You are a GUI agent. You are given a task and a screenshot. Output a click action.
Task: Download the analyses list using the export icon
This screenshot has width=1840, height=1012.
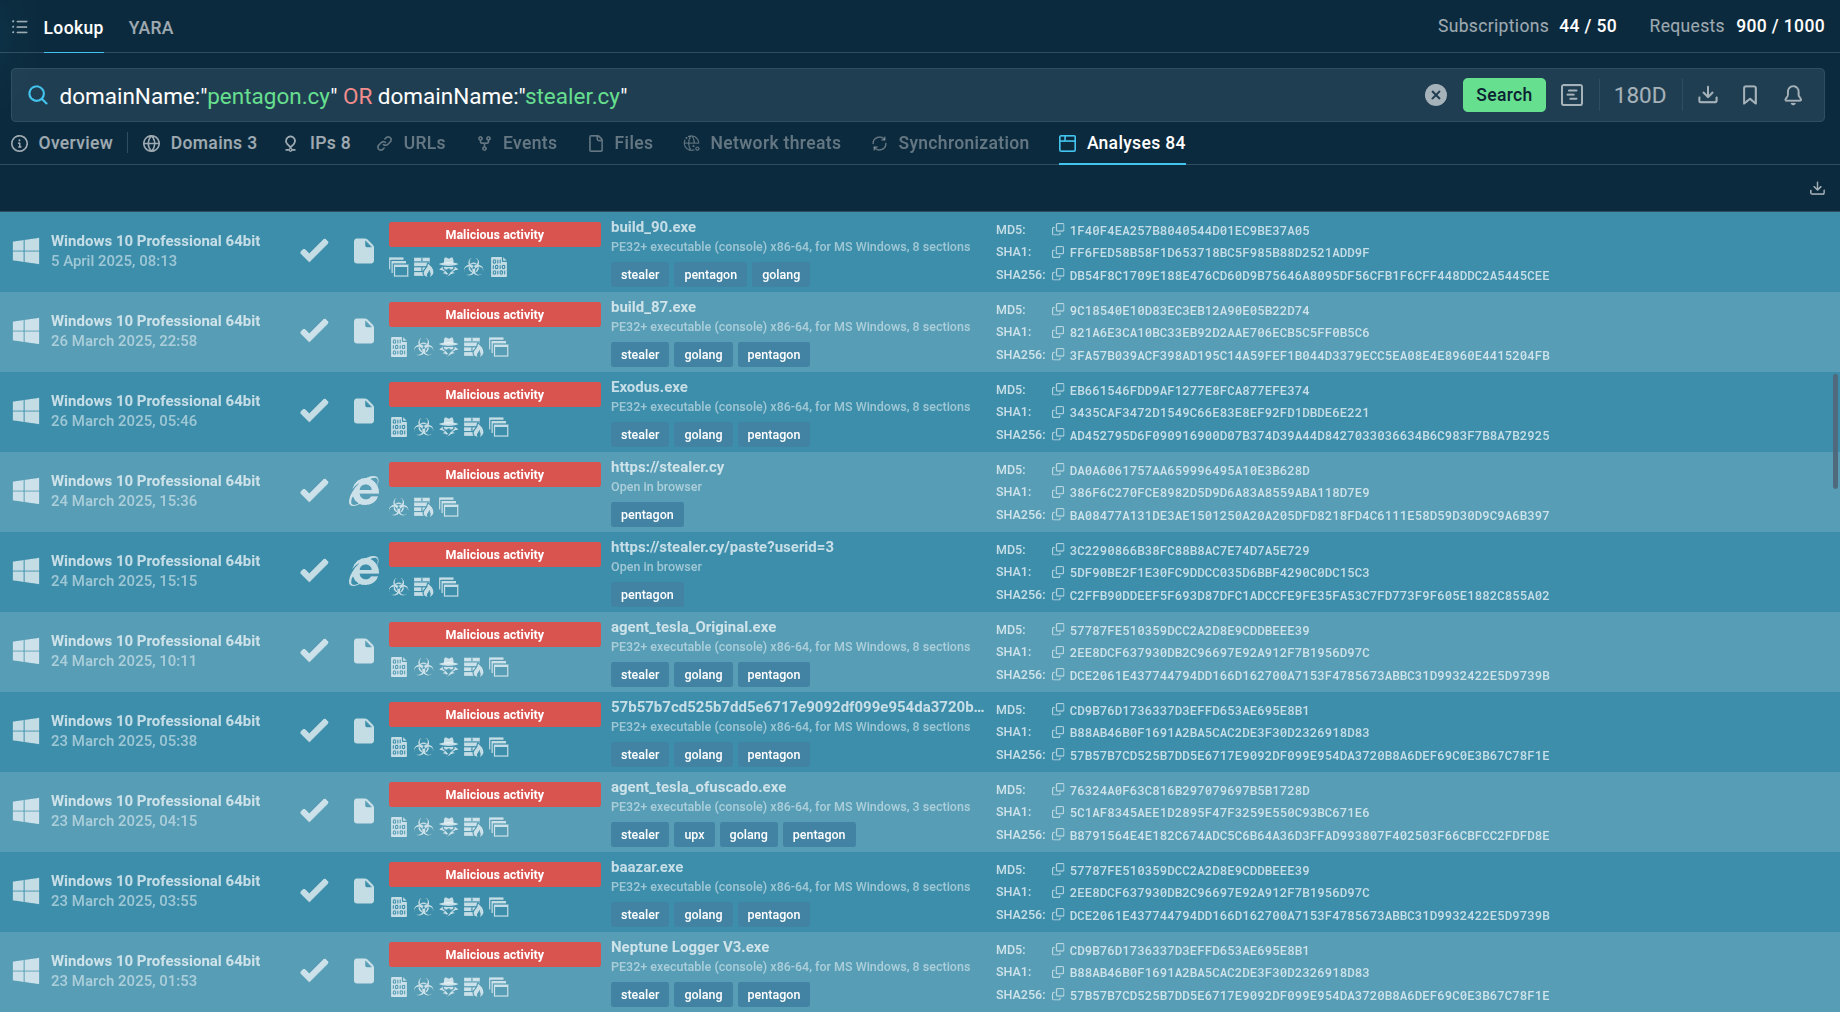(1817, 188)
